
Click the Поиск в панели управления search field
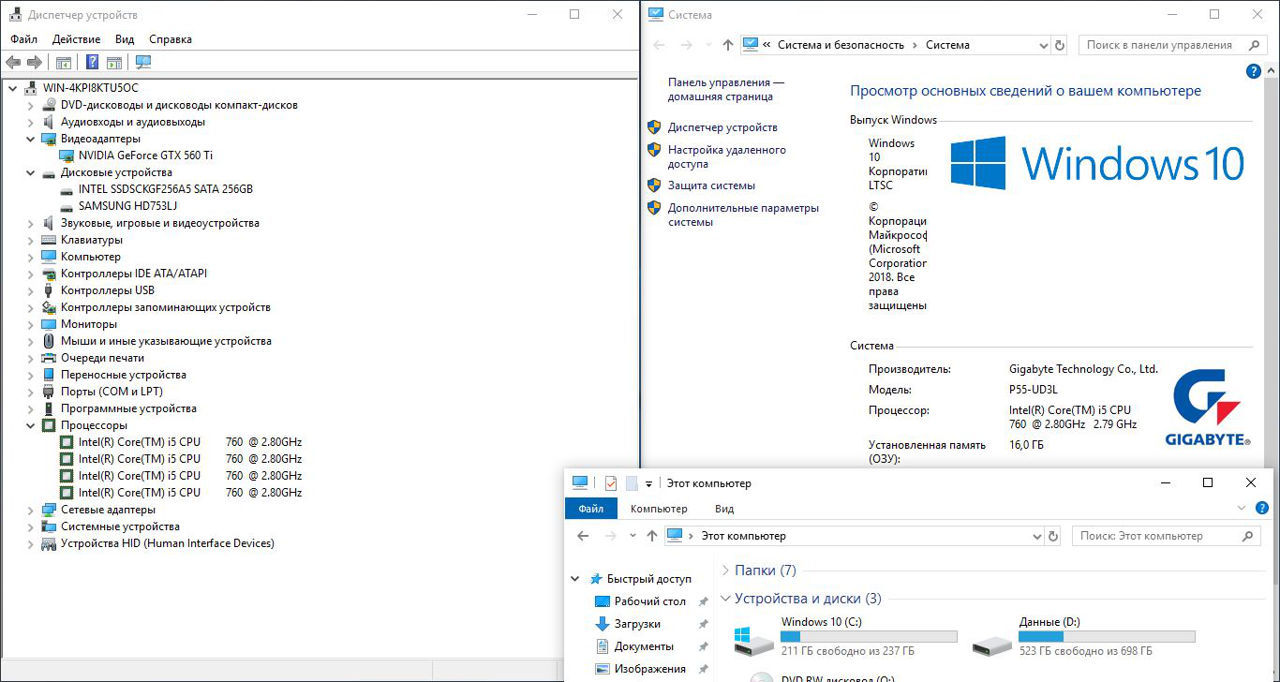(1165, 45)
